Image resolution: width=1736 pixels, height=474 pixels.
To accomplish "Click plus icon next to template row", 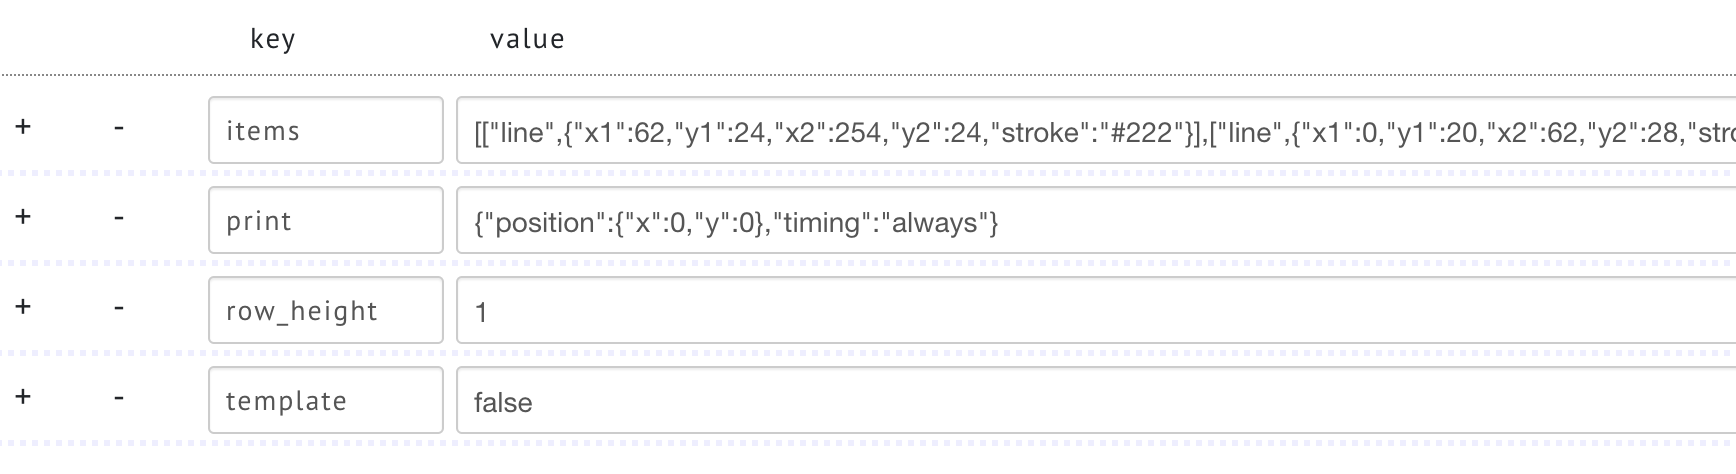I will tap(23, 397).
